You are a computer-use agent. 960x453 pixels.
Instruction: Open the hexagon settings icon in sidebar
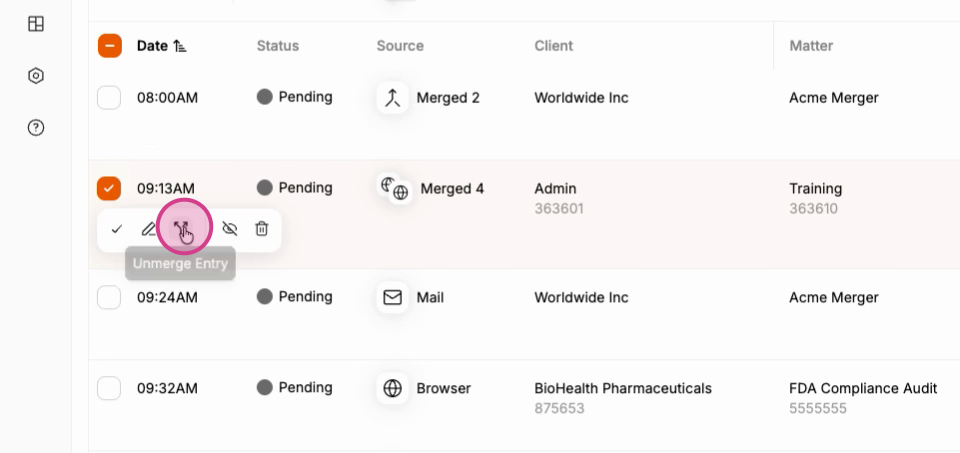(x=36, y=76)
